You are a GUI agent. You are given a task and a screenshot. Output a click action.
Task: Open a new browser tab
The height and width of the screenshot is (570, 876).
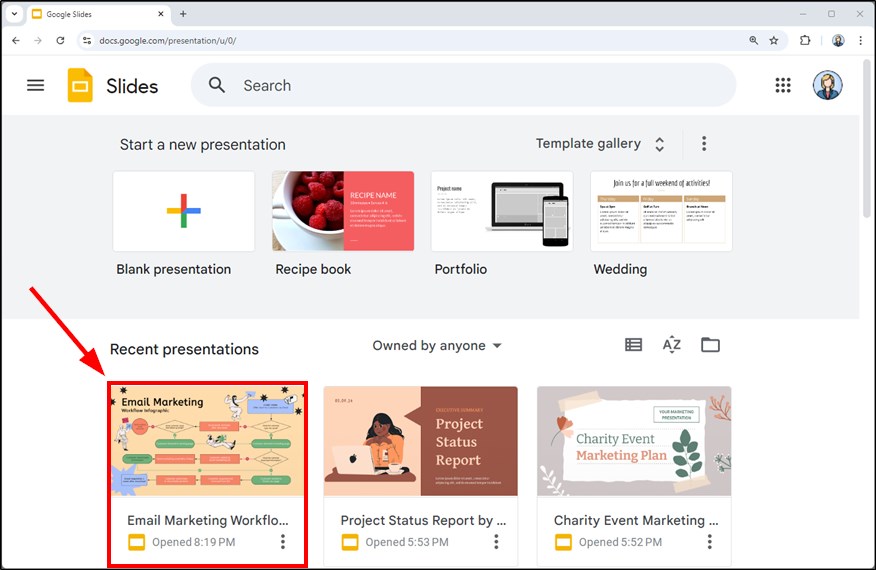[x=183, y=14]
